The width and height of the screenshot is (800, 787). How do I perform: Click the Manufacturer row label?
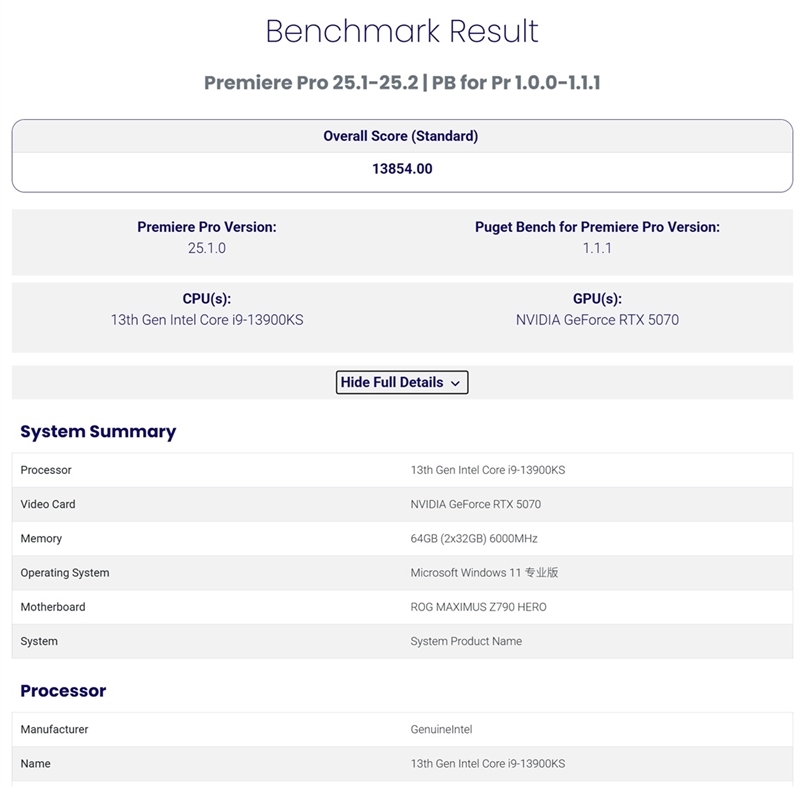[x=54, y=729]
